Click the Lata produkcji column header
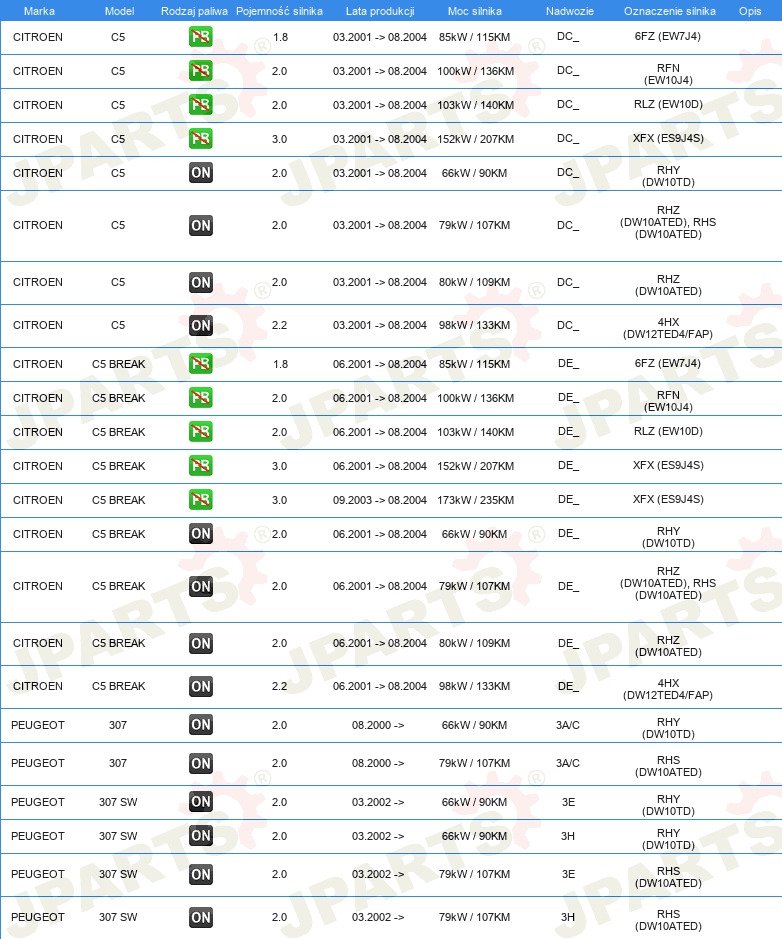Image resolution: width=782 pixels, height=939 pixels. click(380, 11)
